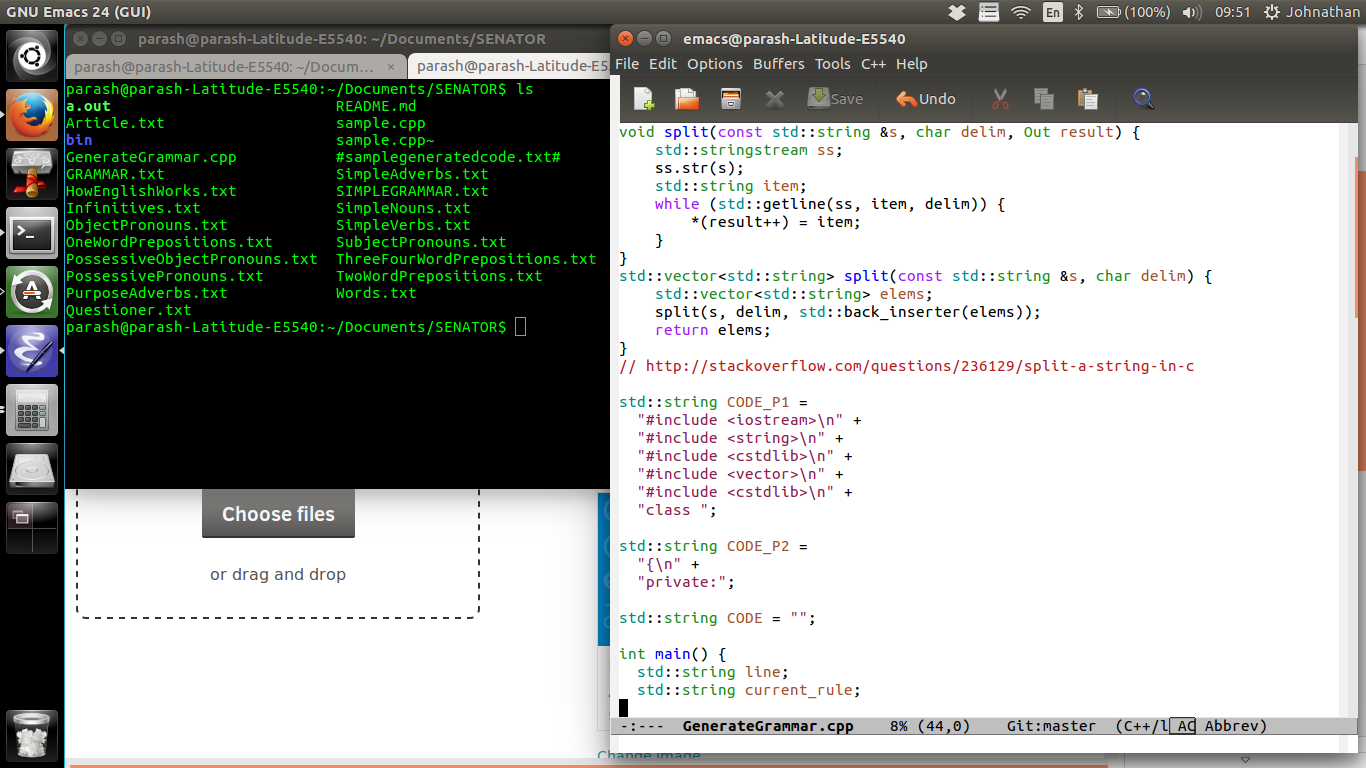
Task: Open the battery (100%) indicator
Action: coord(1133,12)
